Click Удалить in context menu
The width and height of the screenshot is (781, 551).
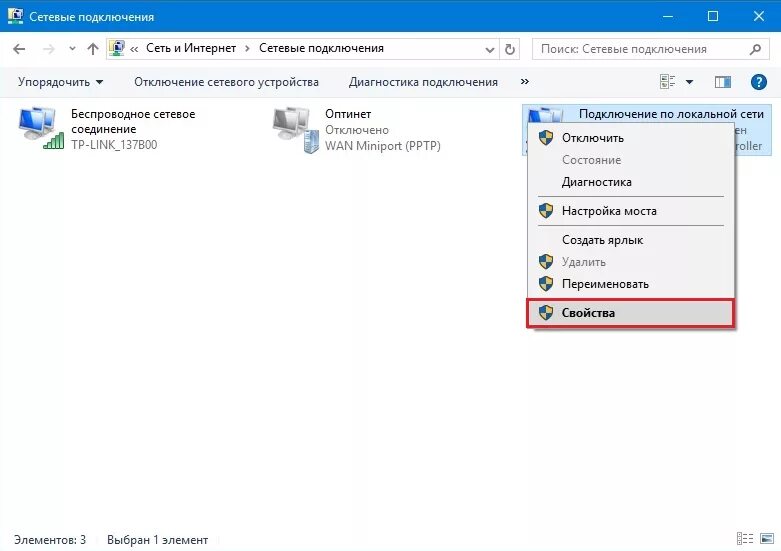(x=631, y=262)
